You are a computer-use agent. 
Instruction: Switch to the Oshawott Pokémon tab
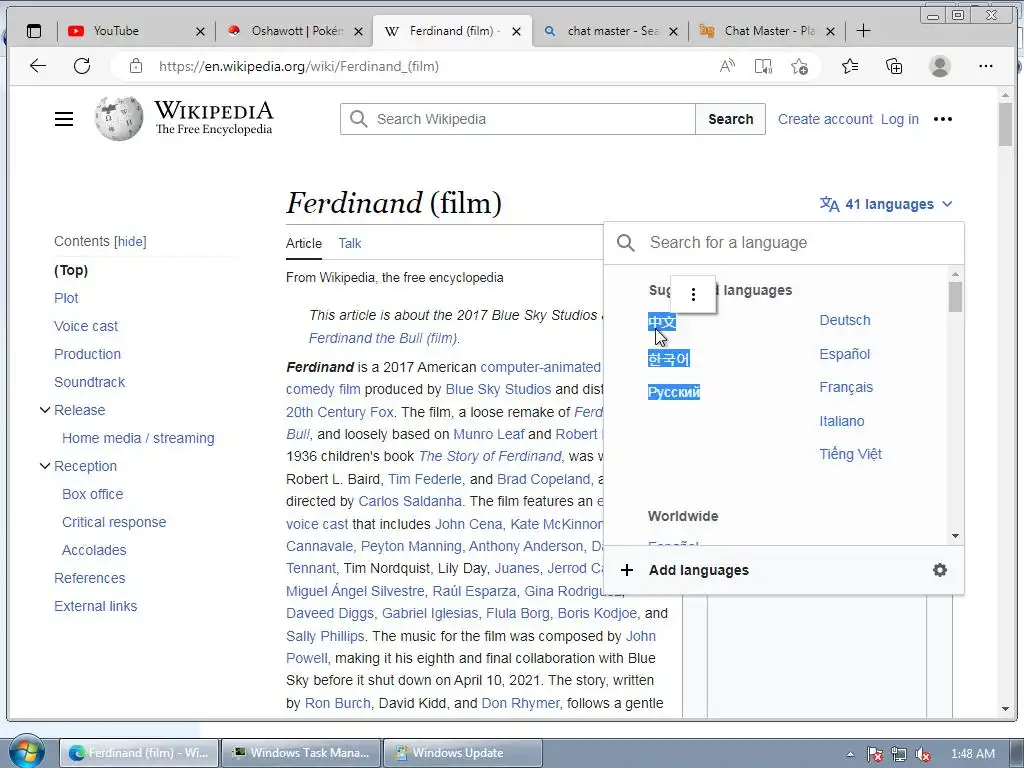click(294, 31)
